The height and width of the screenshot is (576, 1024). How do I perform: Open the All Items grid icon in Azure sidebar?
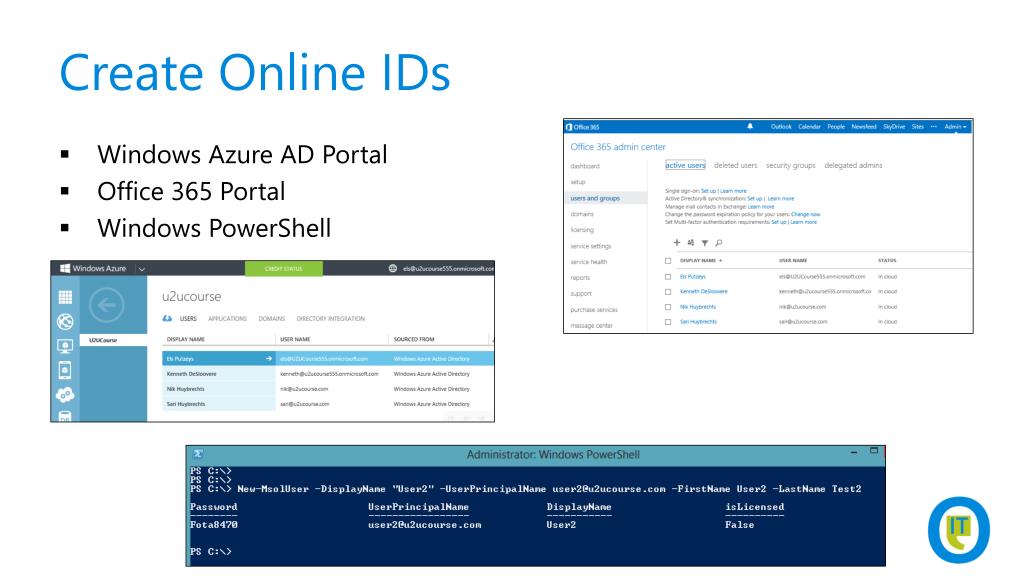[65, 298]
